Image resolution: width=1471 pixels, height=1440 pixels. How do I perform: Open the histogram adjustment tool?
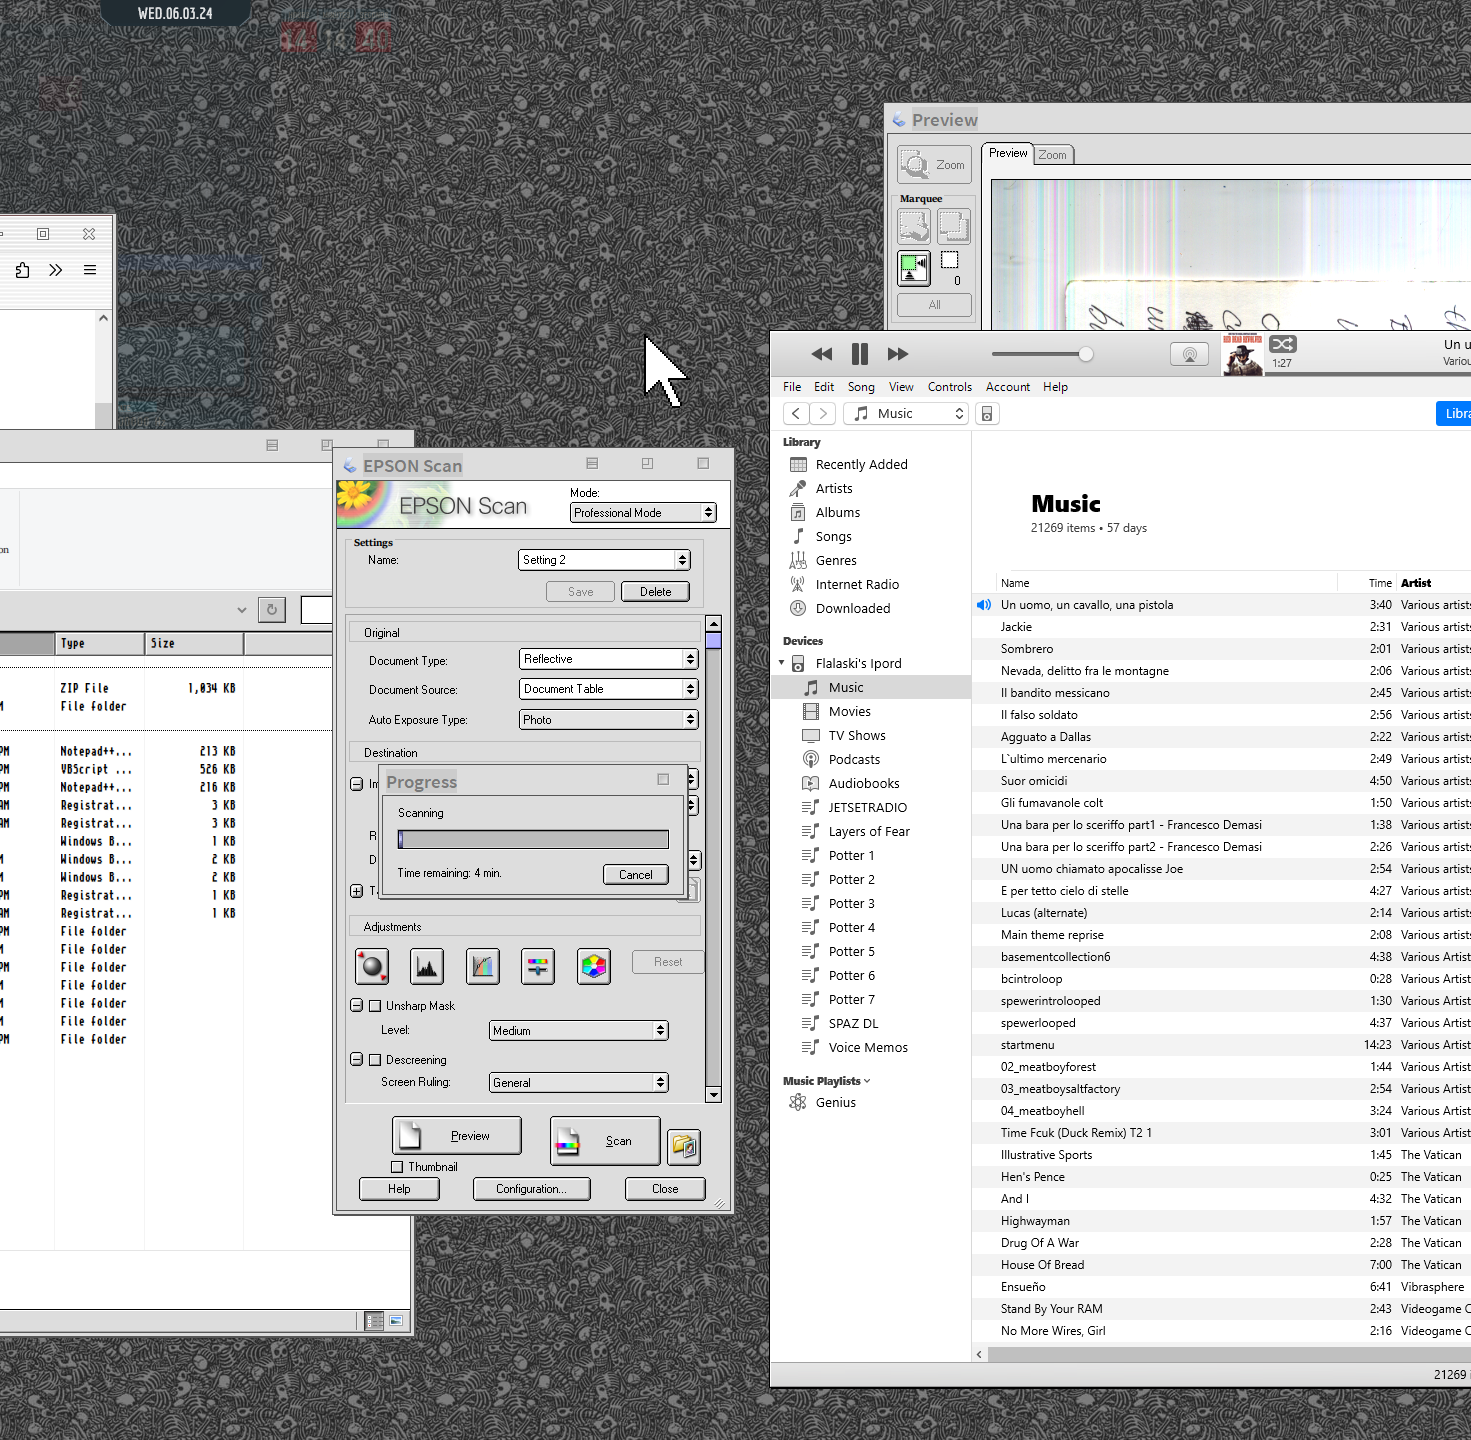coord(427,966)
